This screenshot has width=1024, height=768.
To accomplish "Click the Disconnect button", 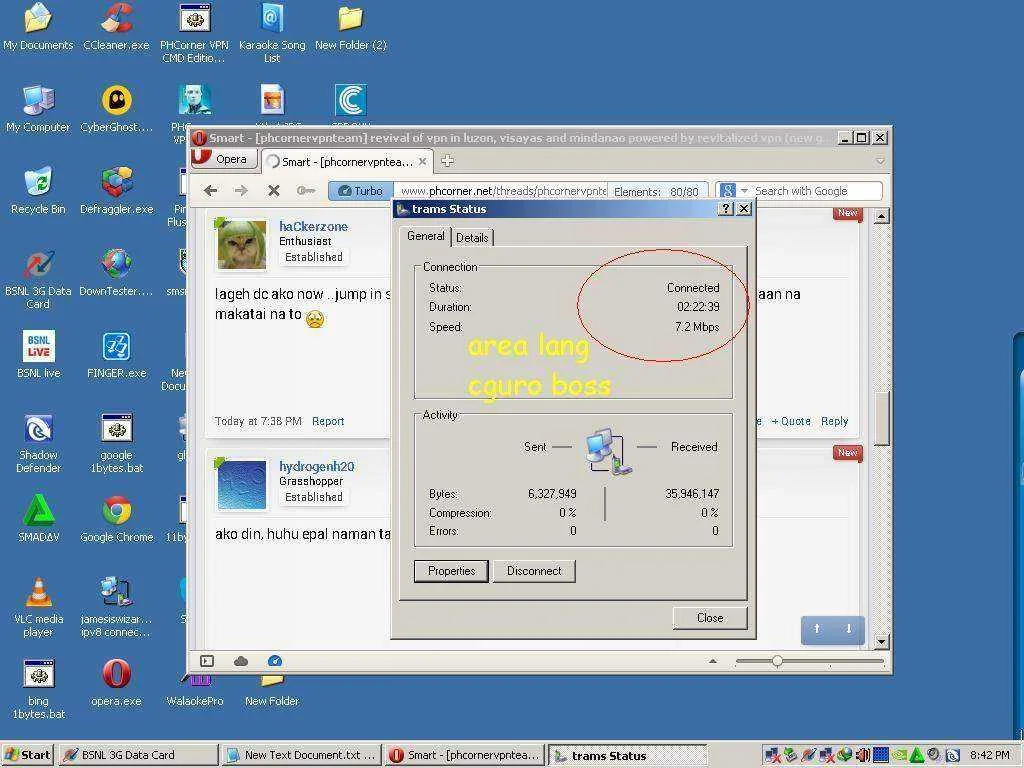I will 534,571.
